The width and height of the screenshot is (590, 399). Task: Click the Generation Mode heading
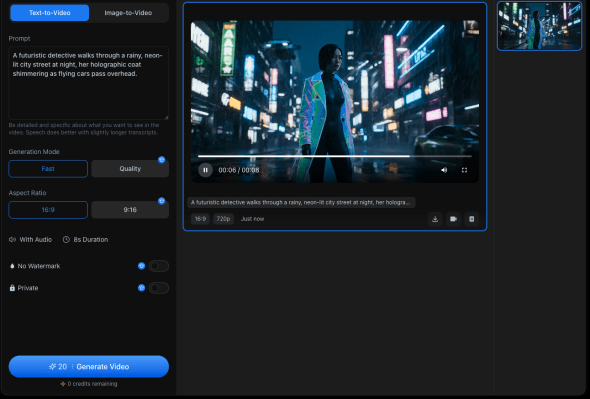(34, 152)
